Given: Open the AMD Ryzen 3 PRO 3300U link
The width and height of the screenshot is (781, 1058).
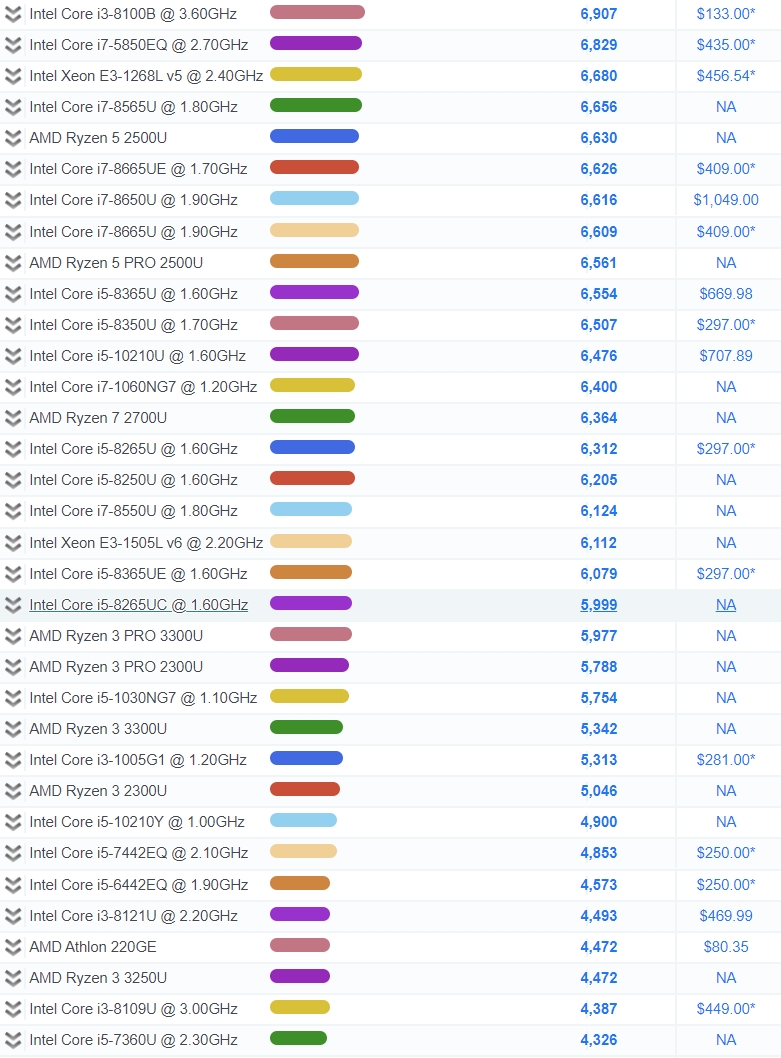Looking at the screenshot, I should (116, 636).
